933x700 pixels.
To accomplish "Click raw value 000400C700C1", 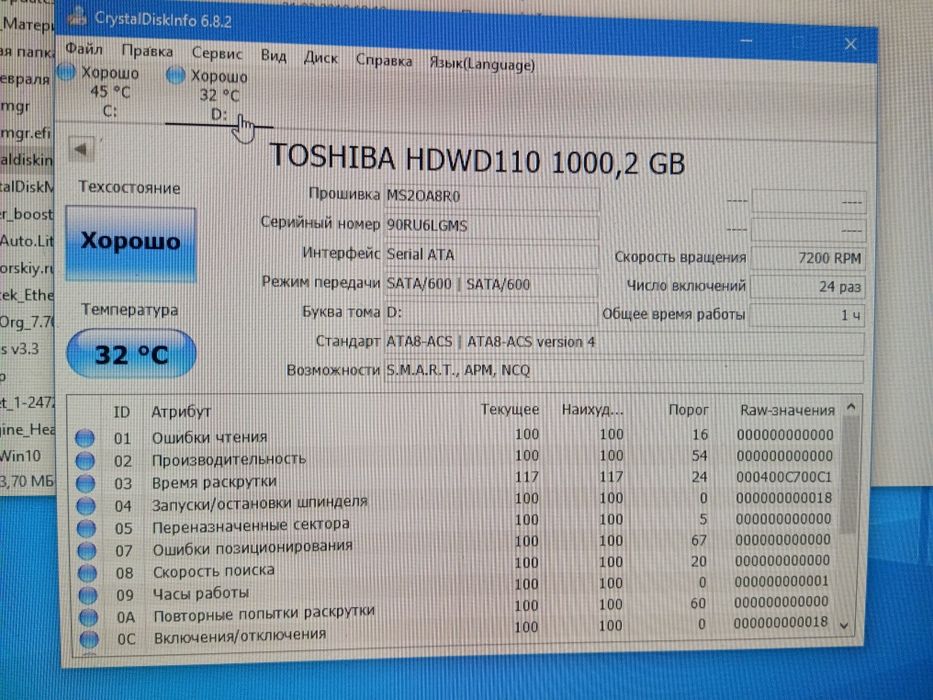I will click(x=784, y=477).
